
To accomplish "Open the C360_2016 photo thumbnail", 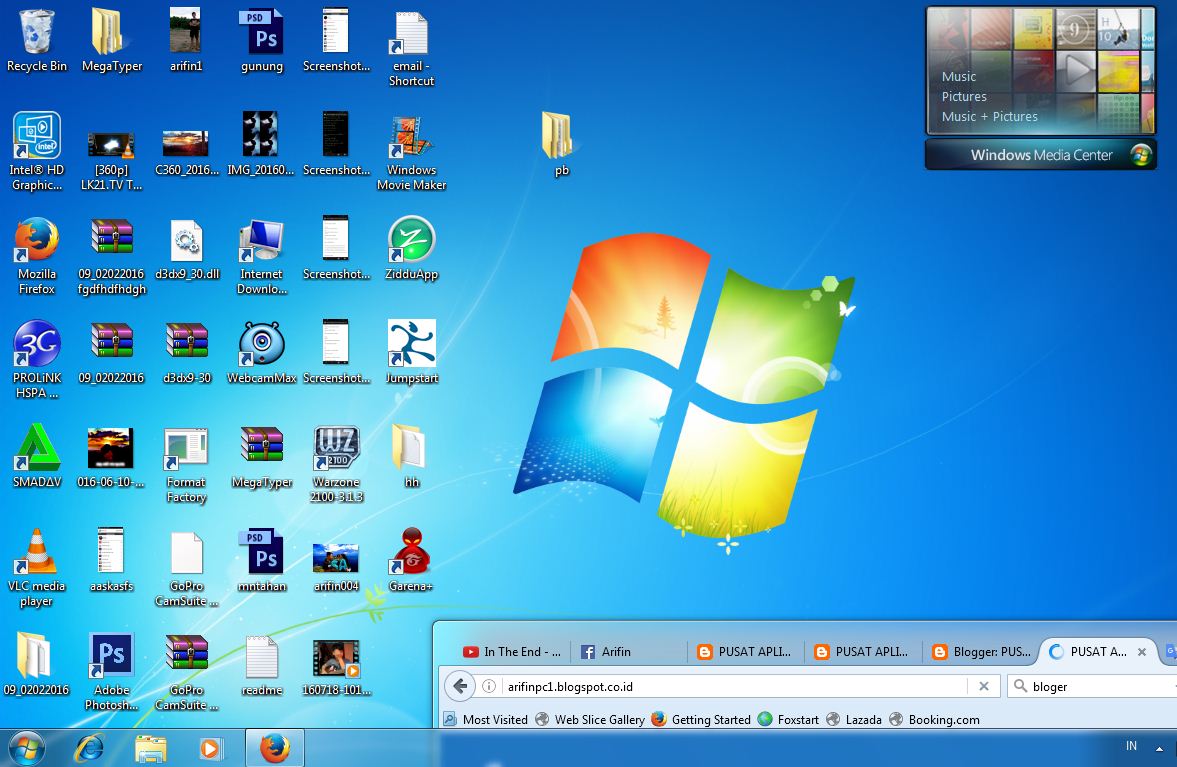I will click(x=185, y=143).
